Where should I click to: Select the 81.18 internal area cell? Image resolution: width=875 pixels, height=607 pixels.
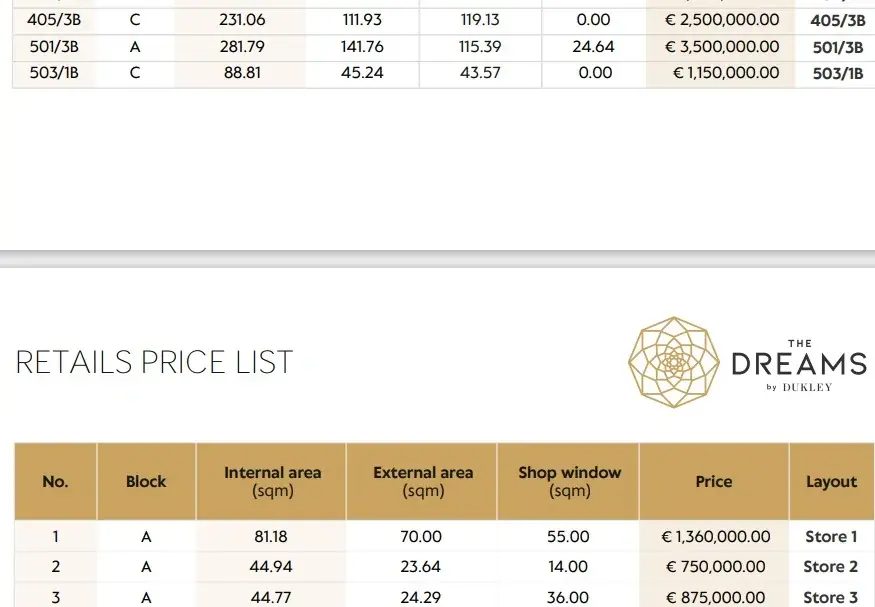pyautogui.click(x=271, y=537)
